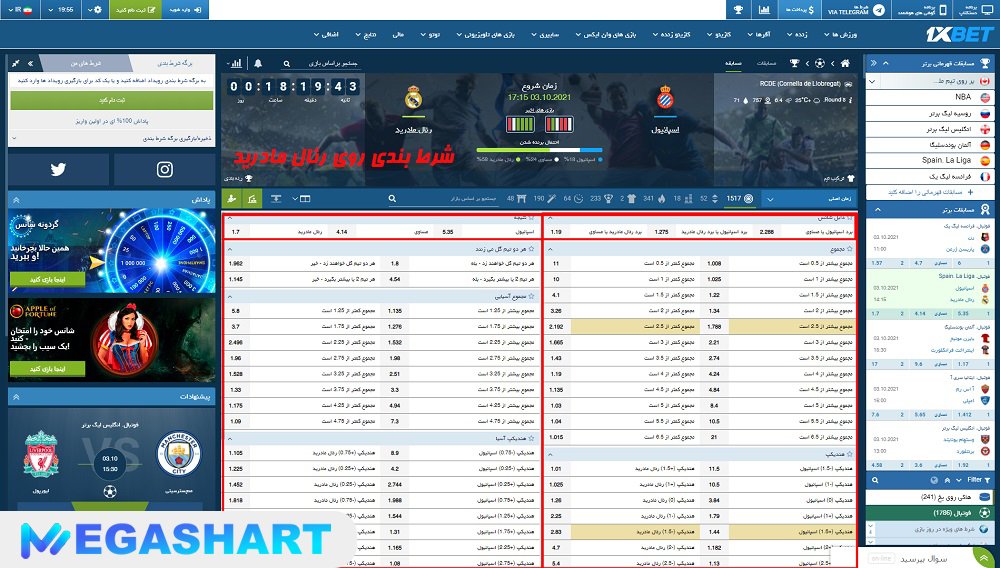Click the notification bell icon
Image resolution: width=1000 pixels, height=568 pixels.
click(258, 63)
